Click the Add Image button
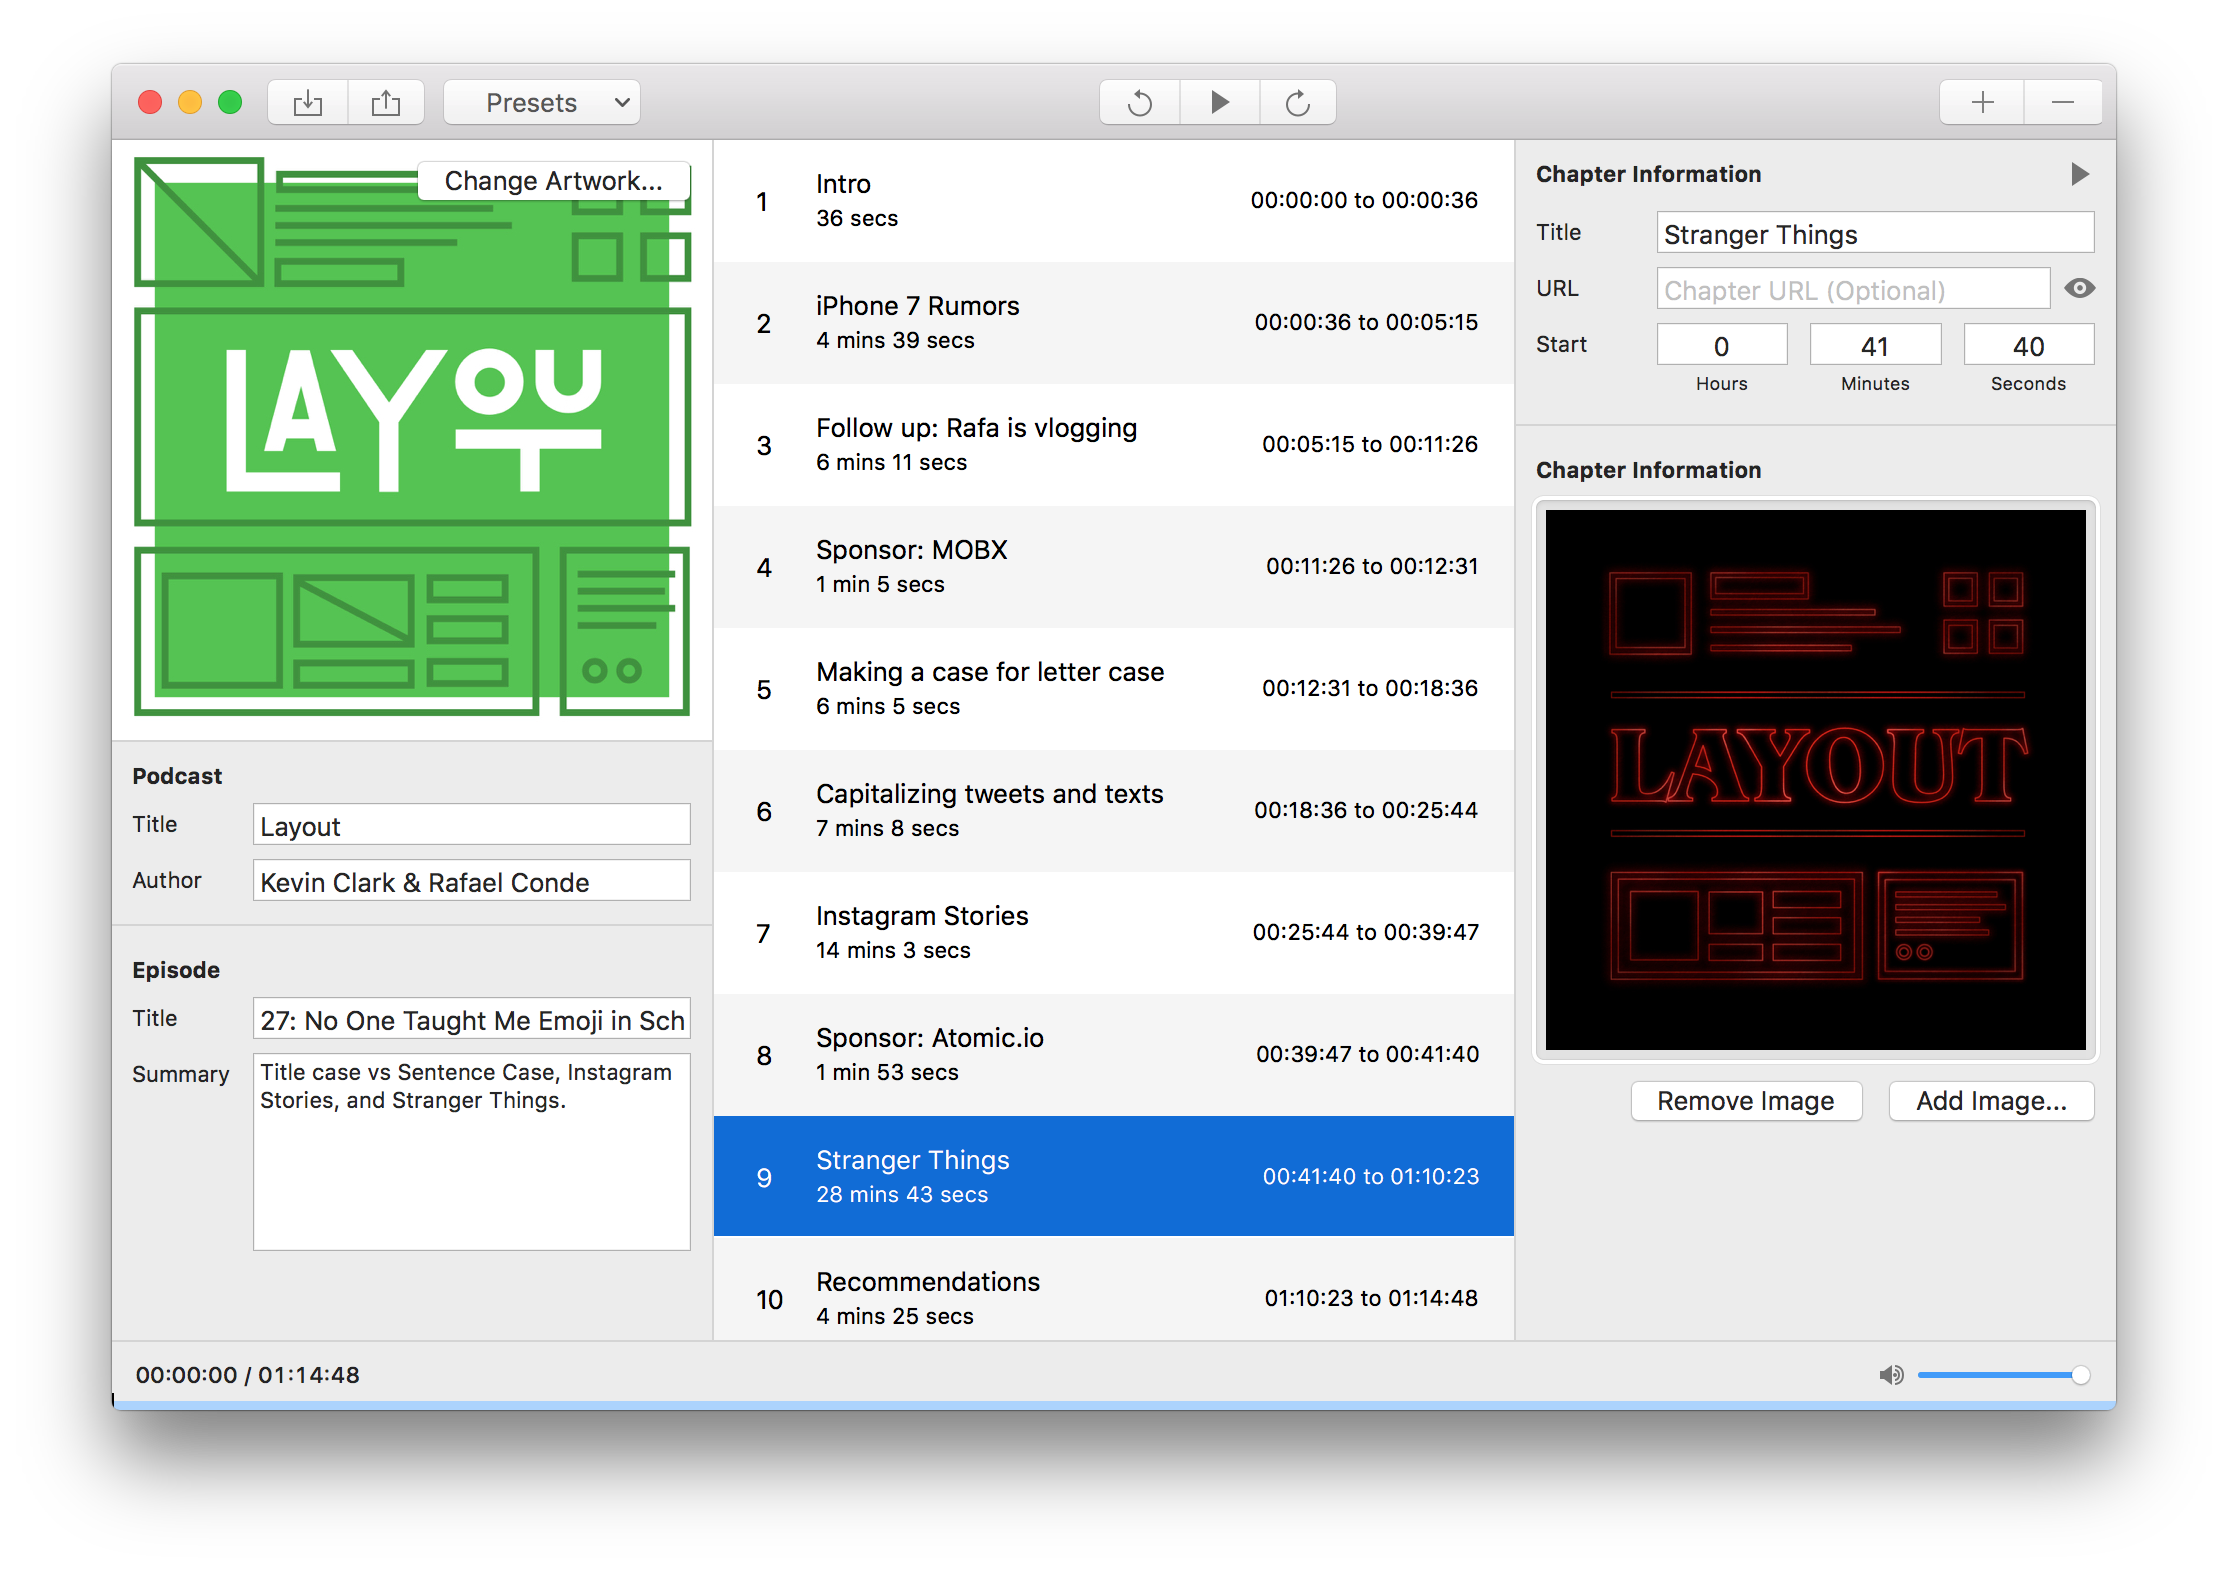2228x1570 pixels. click(1990, 1101)
